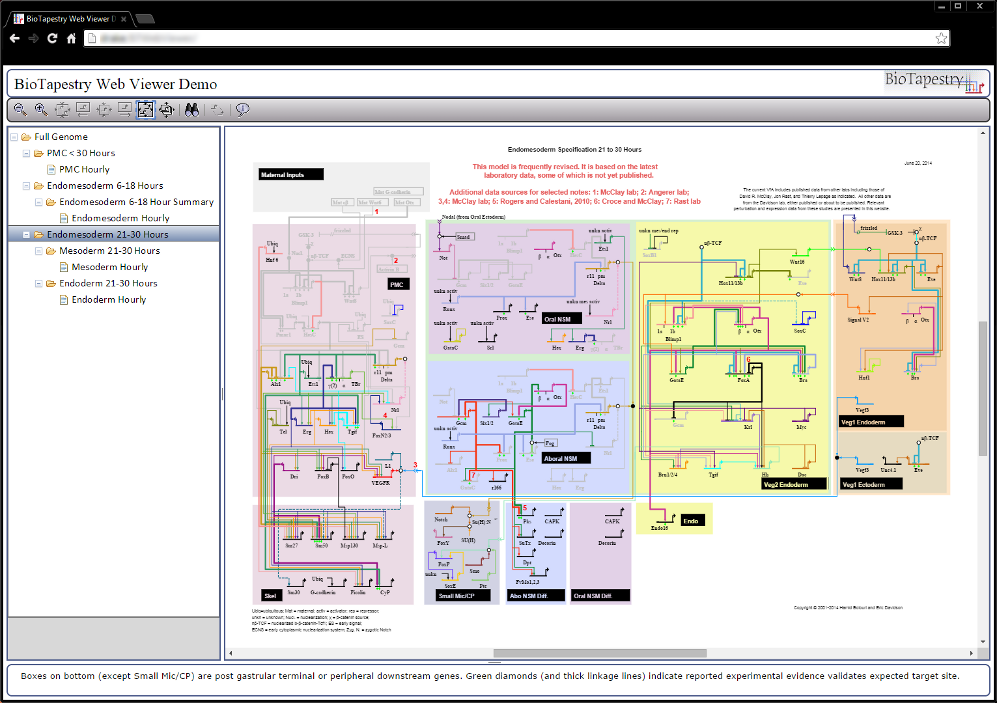Collapse the Mesoderm 21-30 Hours node
This screenshot has height=703, width=997.
tap(38, 251)
